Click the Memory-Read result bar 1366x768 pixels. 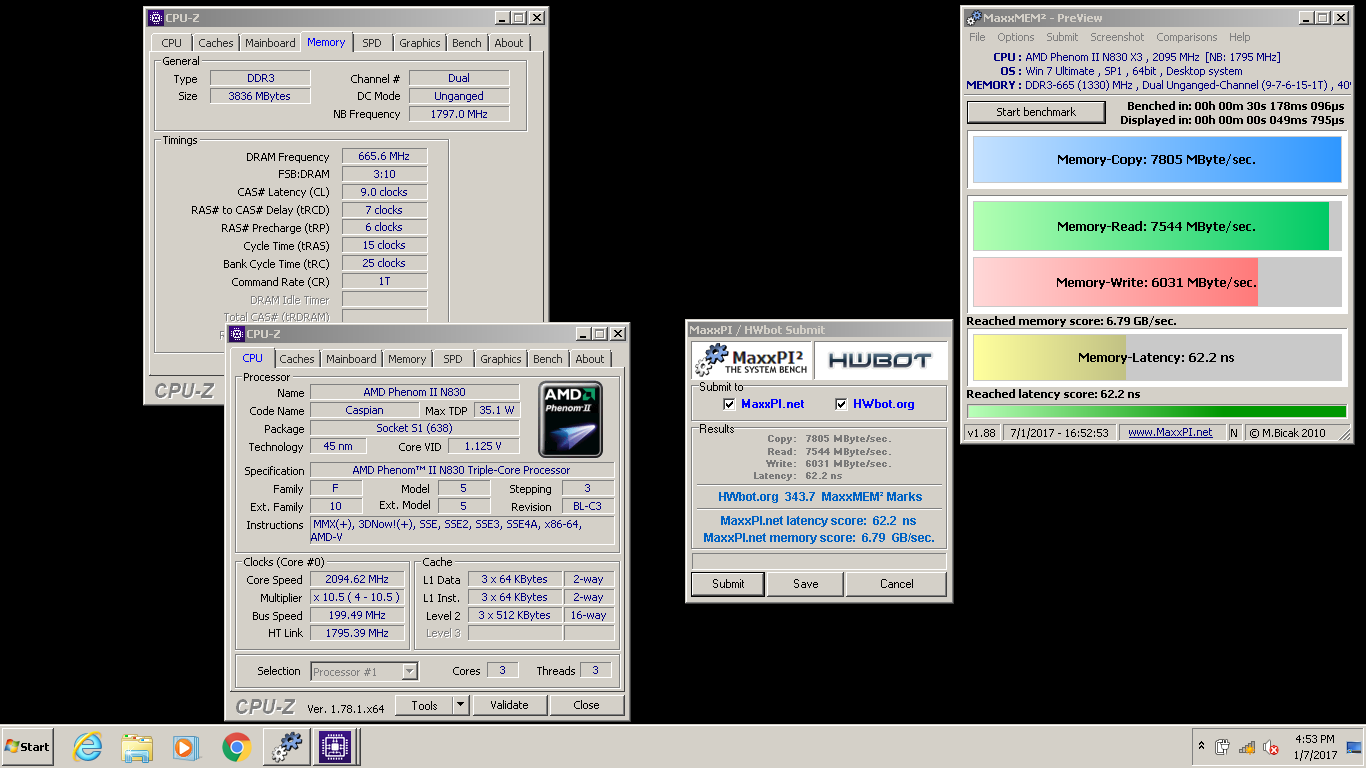point(1157,227)
